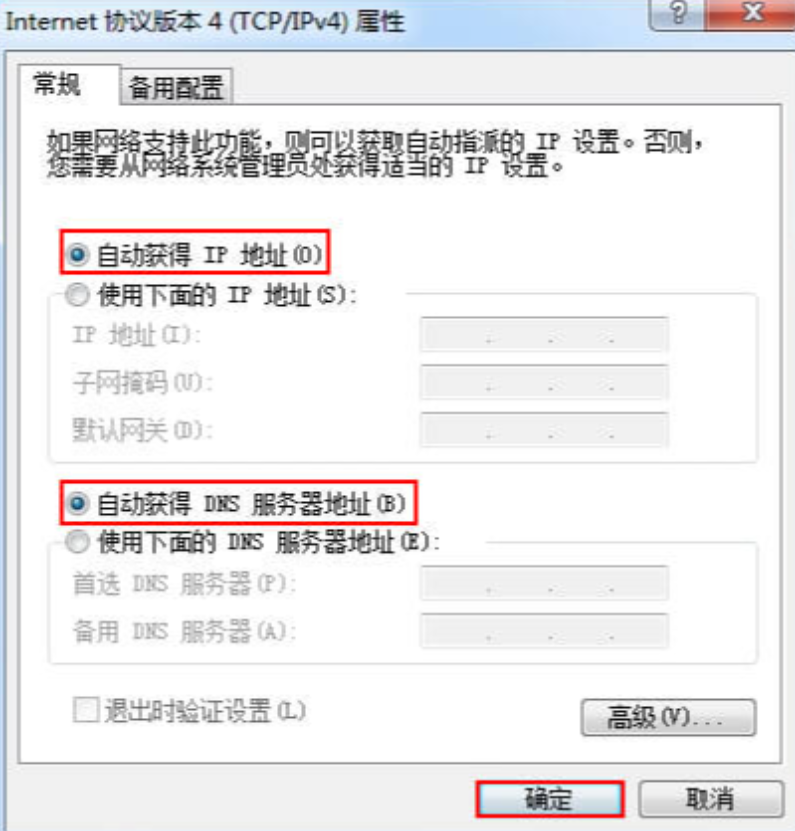The width and height of the screenshot is (795, 831).
Task: Select 使用下面的 IP 地址 radio option
Action: (x=77, y=295)
